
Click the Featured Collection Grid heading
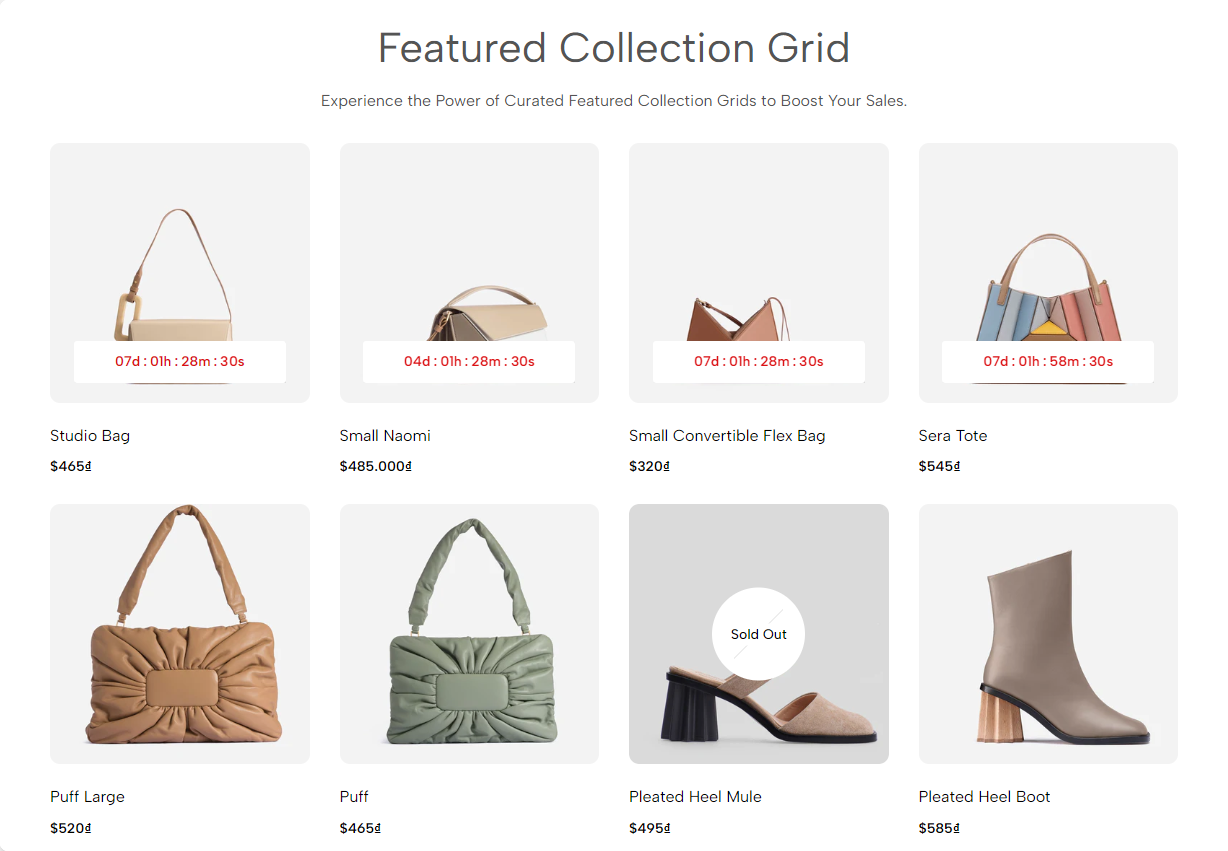[x=614, y=48]
